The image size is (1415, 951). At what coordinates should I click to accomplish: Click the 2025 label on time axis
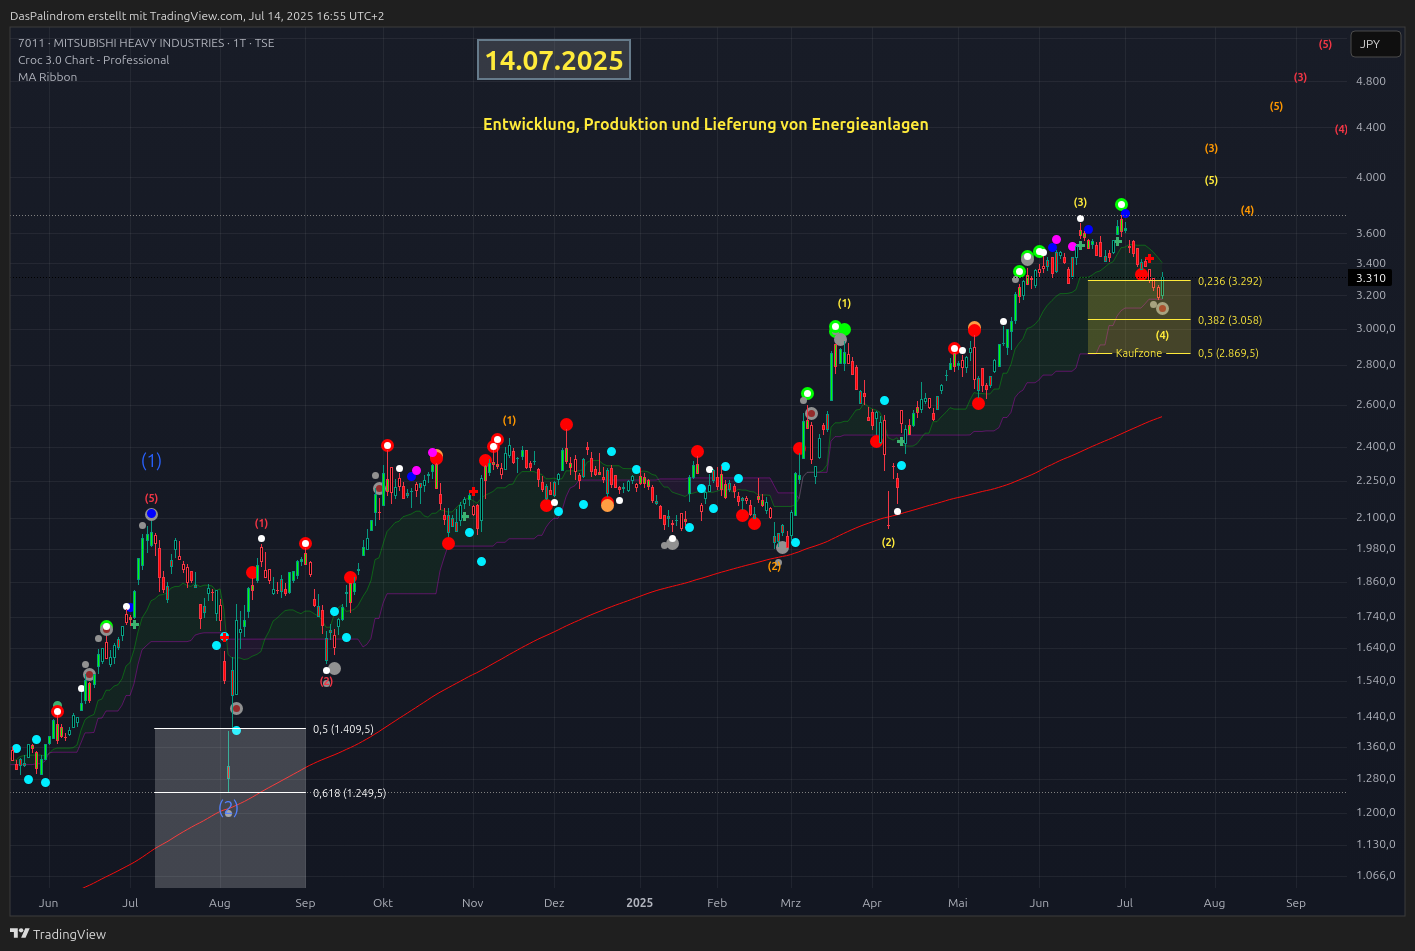[x=639, y=903]
